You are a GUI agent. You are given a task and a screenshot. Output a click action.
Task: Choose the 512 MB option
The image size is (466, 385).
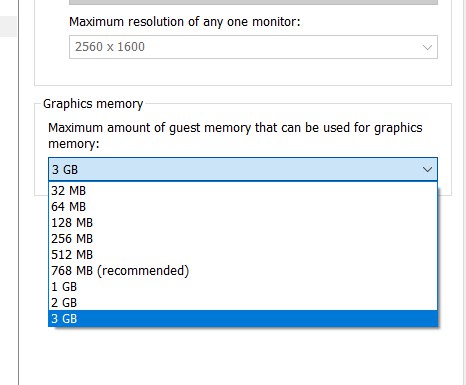click(243, 255)
